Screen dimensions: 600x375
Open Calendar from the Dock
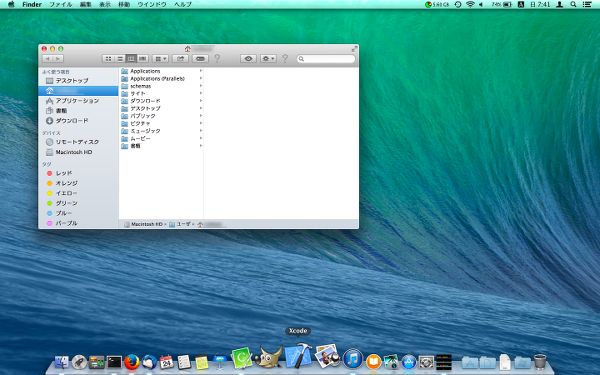tap(166, 362)
